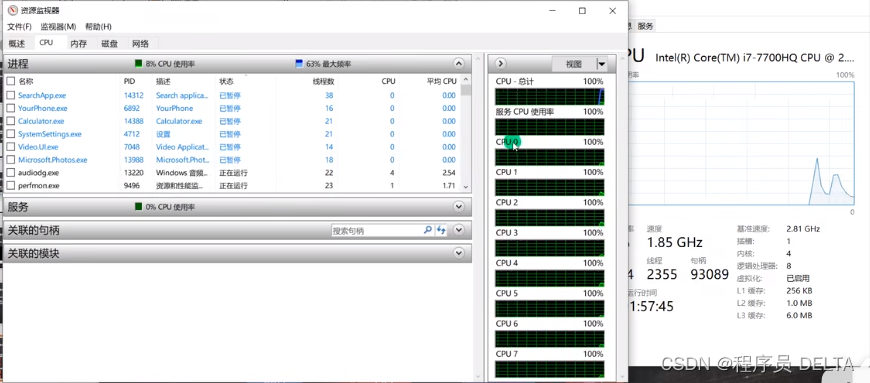Switch to the 内存 tab
This screenshot has height=383, width=870.
[79, 44]
